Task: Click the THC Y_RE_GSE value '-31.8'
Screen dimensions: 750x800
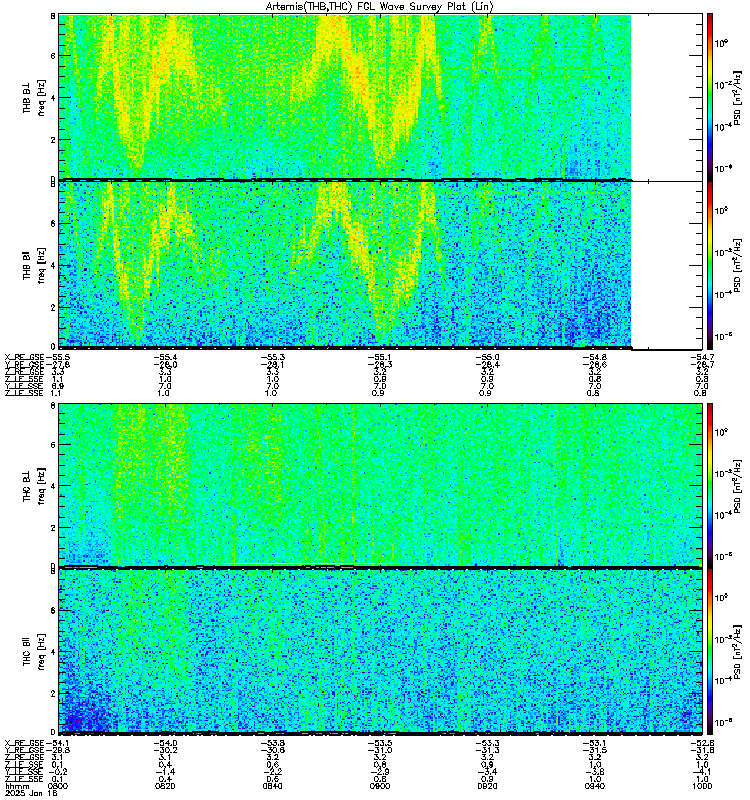Action: tap(702, 750)
